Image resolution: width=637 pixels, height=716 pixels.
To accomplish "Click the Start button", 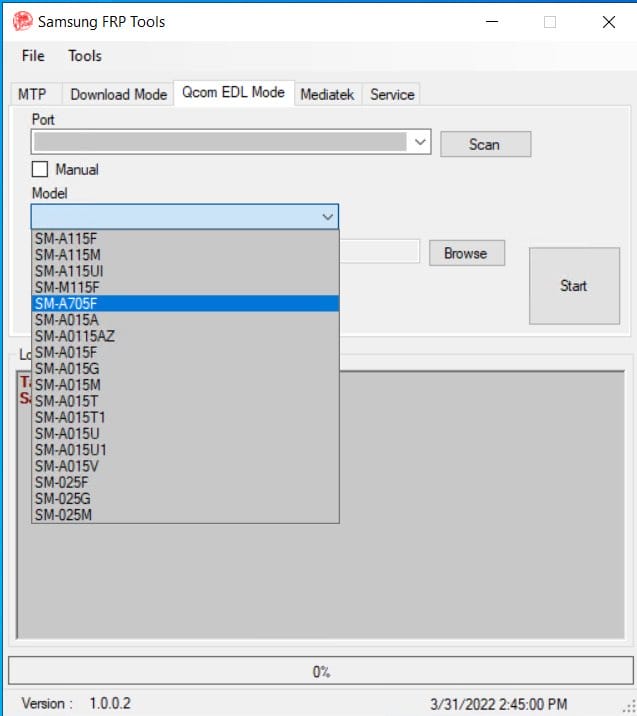I will tap(574, 286).
